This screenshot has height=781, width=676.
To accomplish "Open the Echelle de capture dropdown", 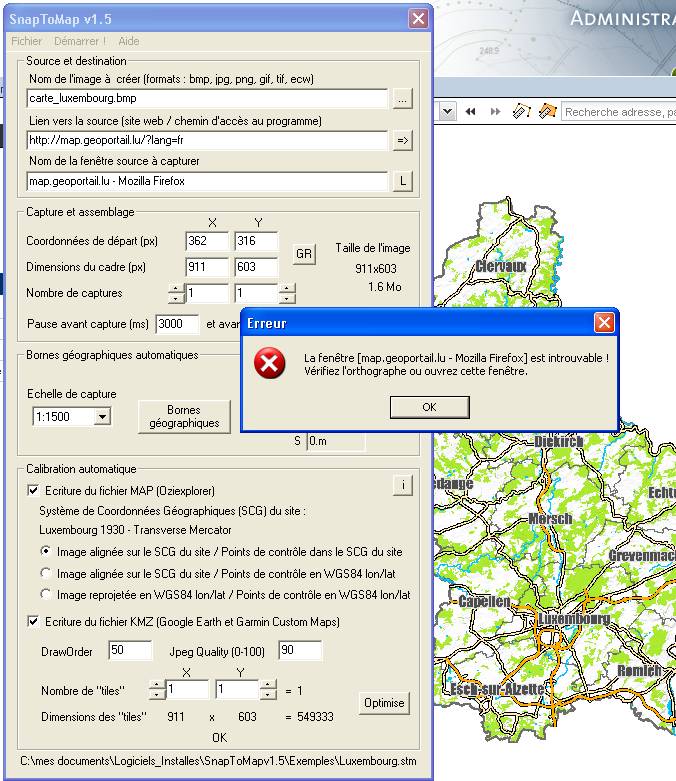I will [x=103, y=416].
